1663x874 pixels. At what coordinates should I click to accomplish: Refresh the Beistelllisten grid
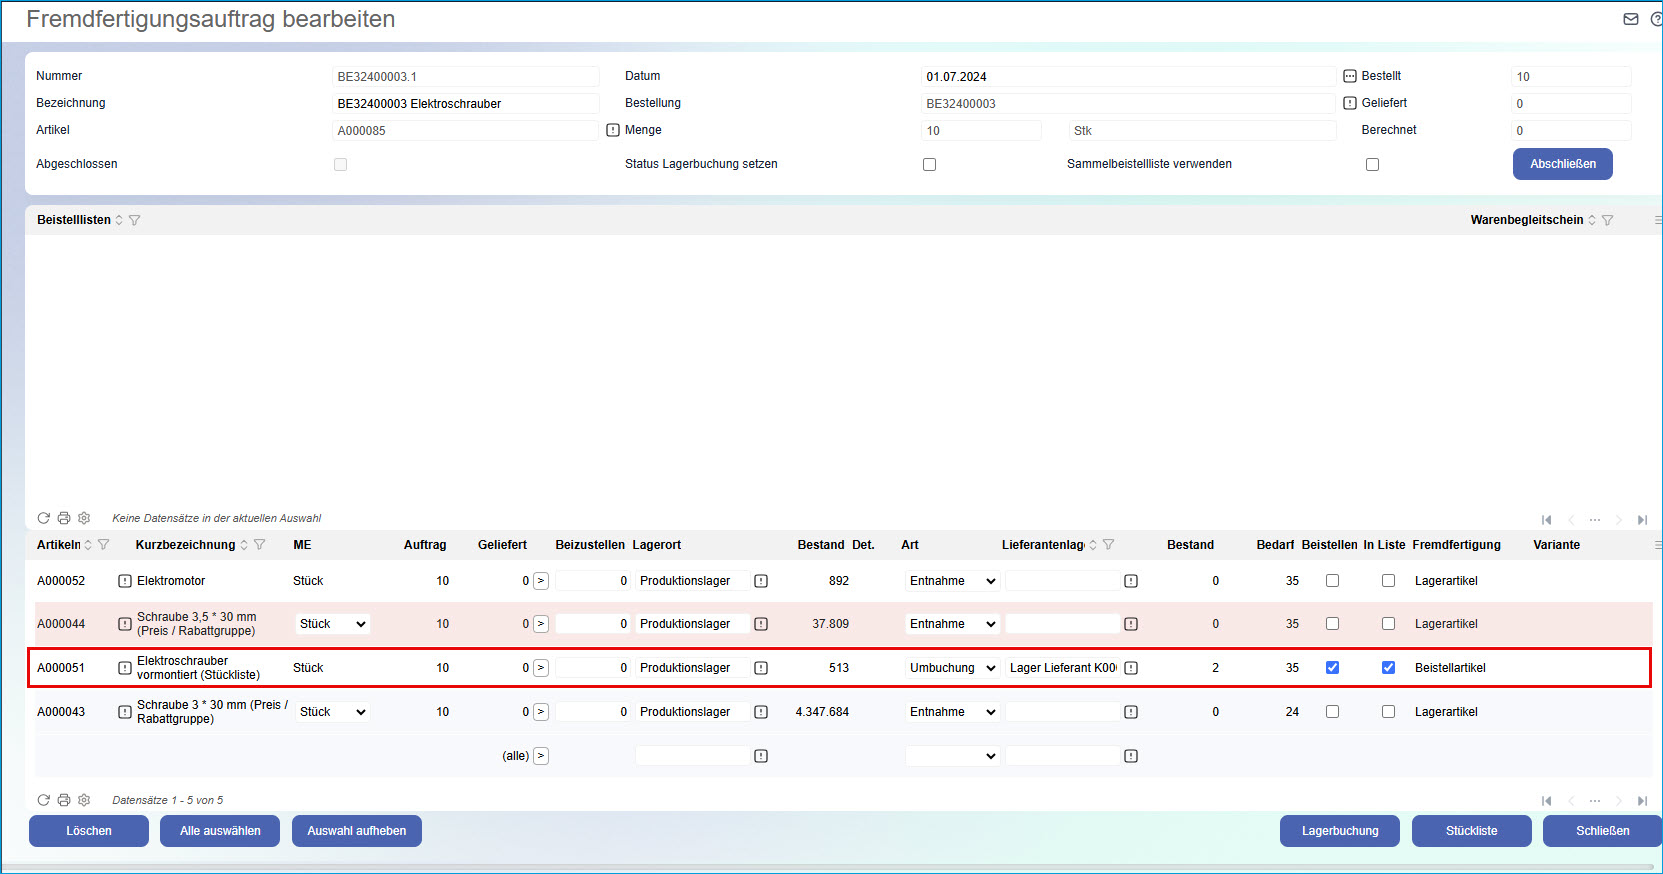pos(43,518)
